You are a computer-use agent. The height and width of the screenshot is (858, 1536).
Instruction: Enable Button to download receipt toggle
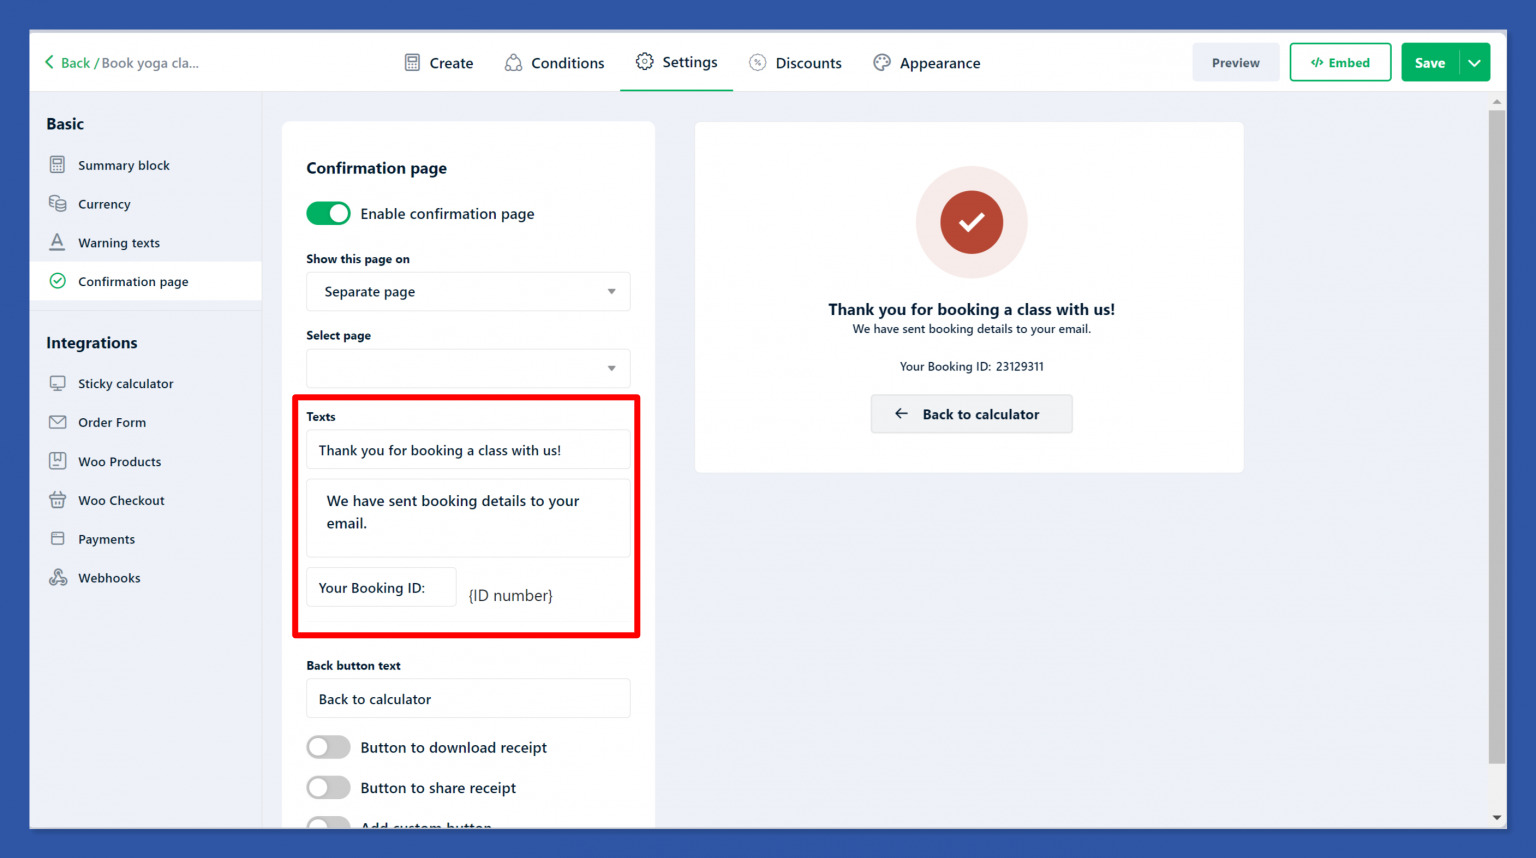click(x=328, y=747)
